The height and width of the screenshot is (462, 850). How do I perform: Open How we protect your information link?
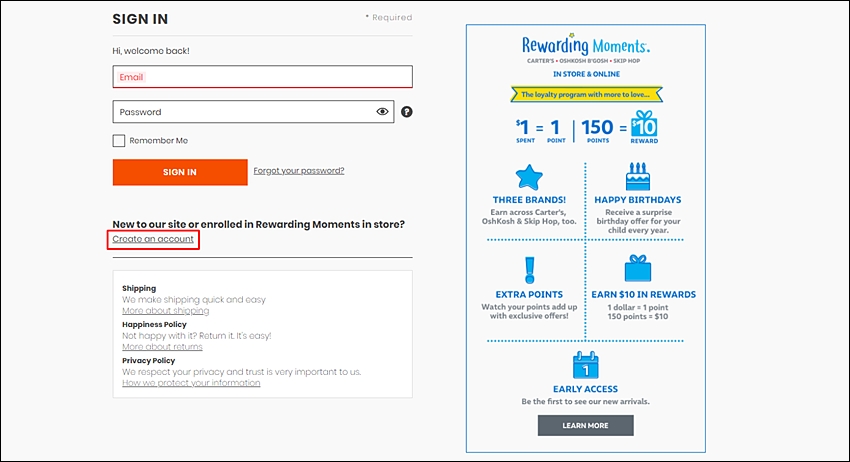(x=191, y=383)
